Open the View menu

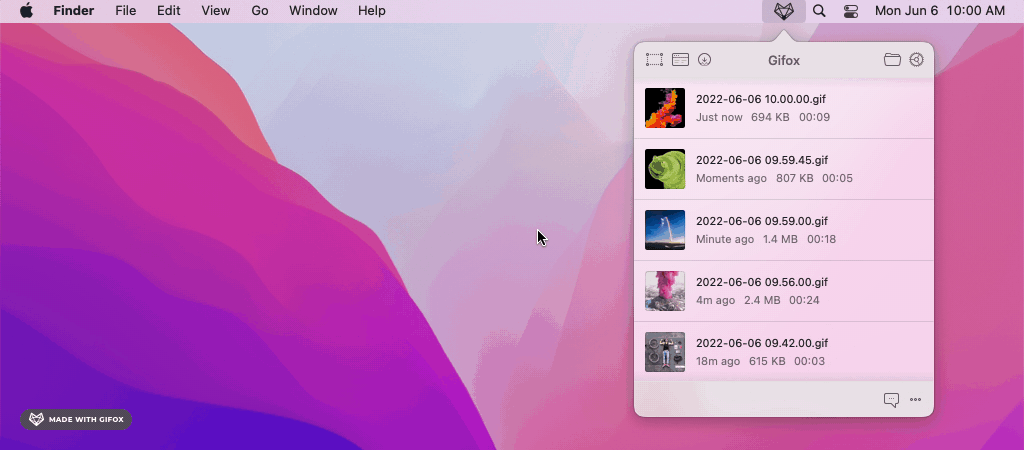click(x=216, y=11)
